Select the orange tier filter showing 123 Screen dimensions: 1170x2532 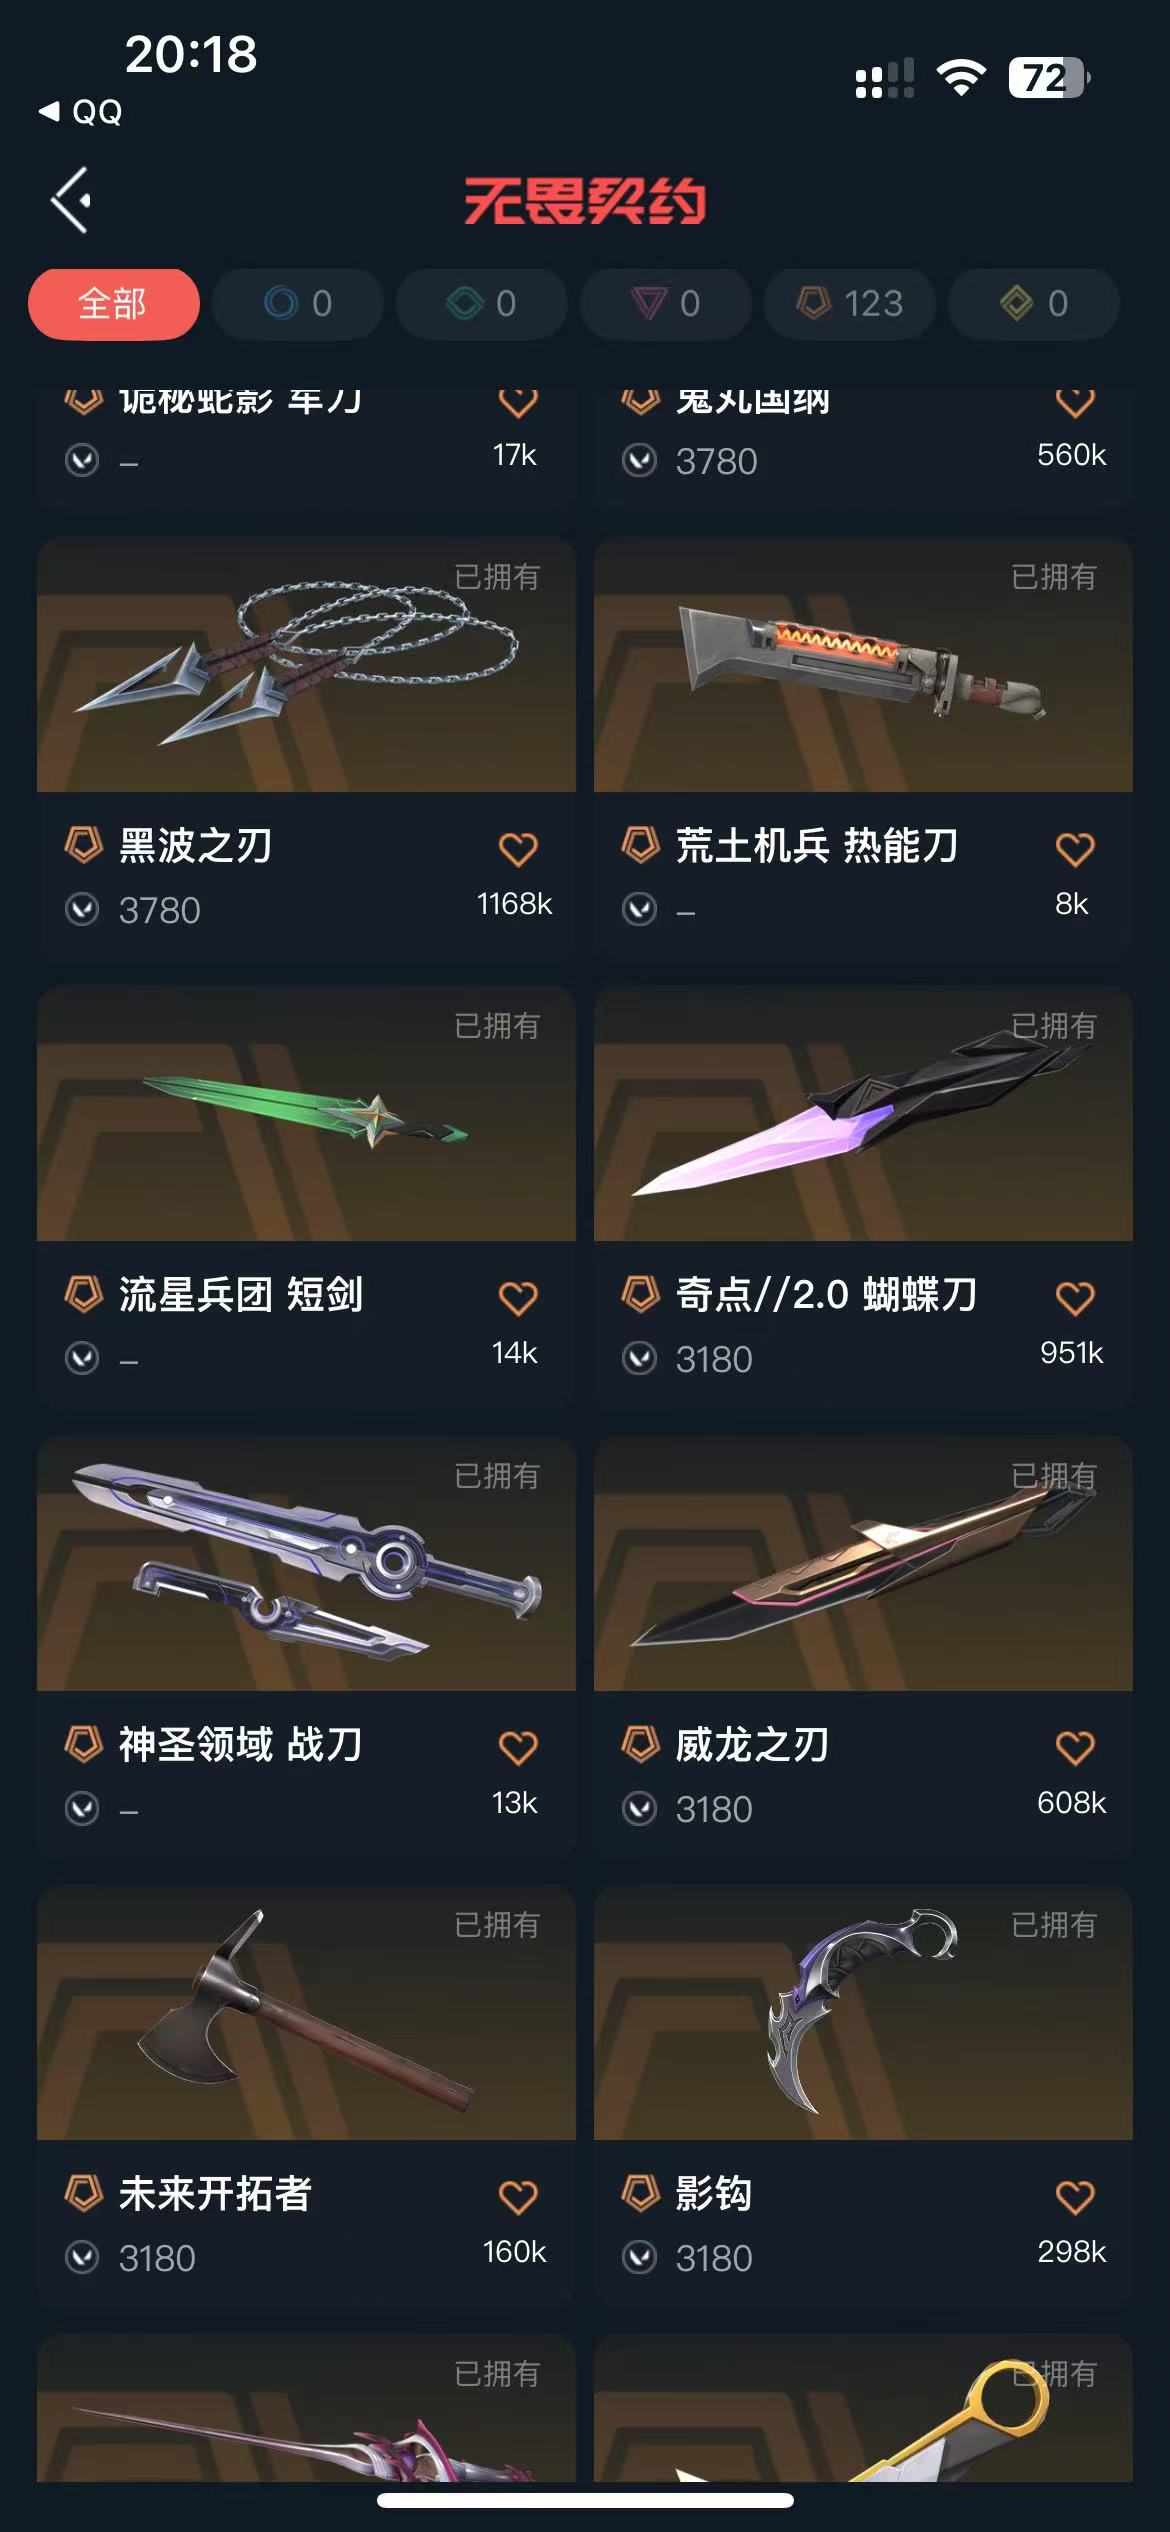tap(850, 303)
